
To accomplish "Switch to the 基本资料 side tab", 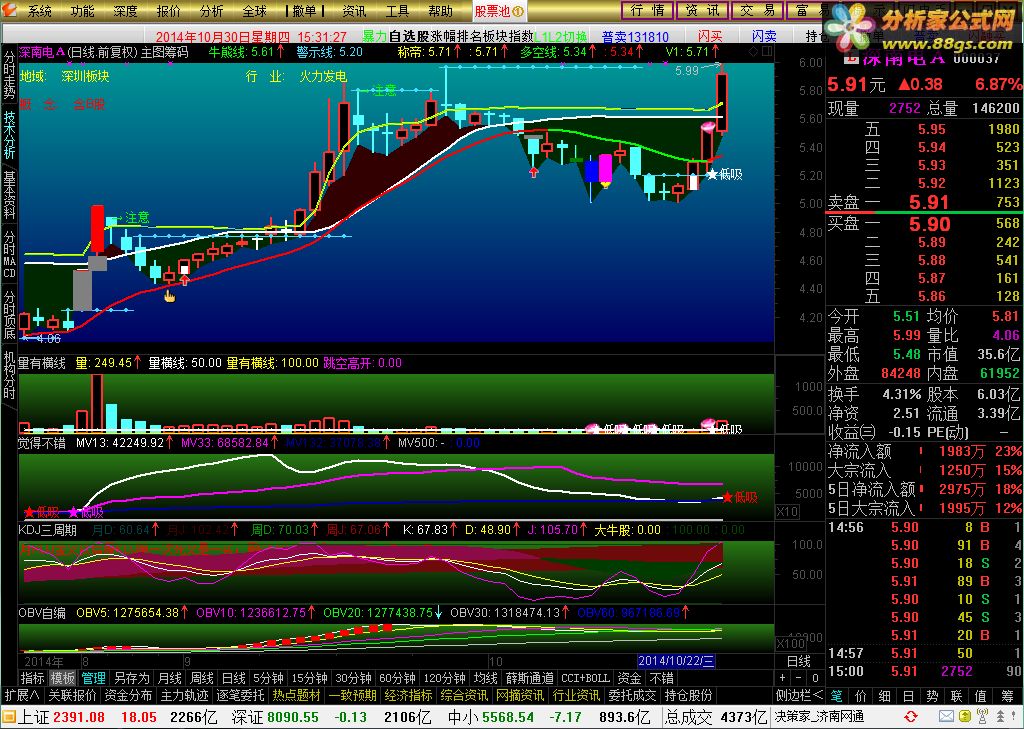I will [x=9, y=195].
